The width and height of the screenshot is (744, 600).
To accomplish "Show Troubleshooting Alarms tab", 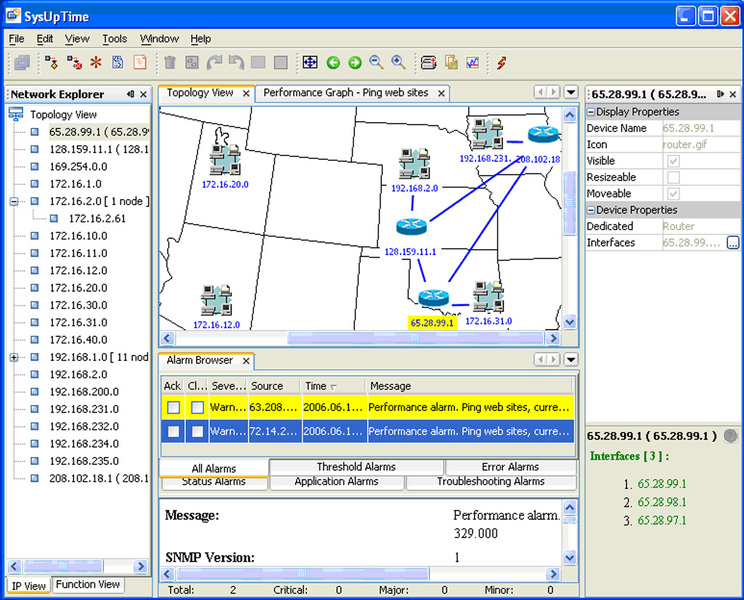I will pyautogui.click(x=491, y=482).
